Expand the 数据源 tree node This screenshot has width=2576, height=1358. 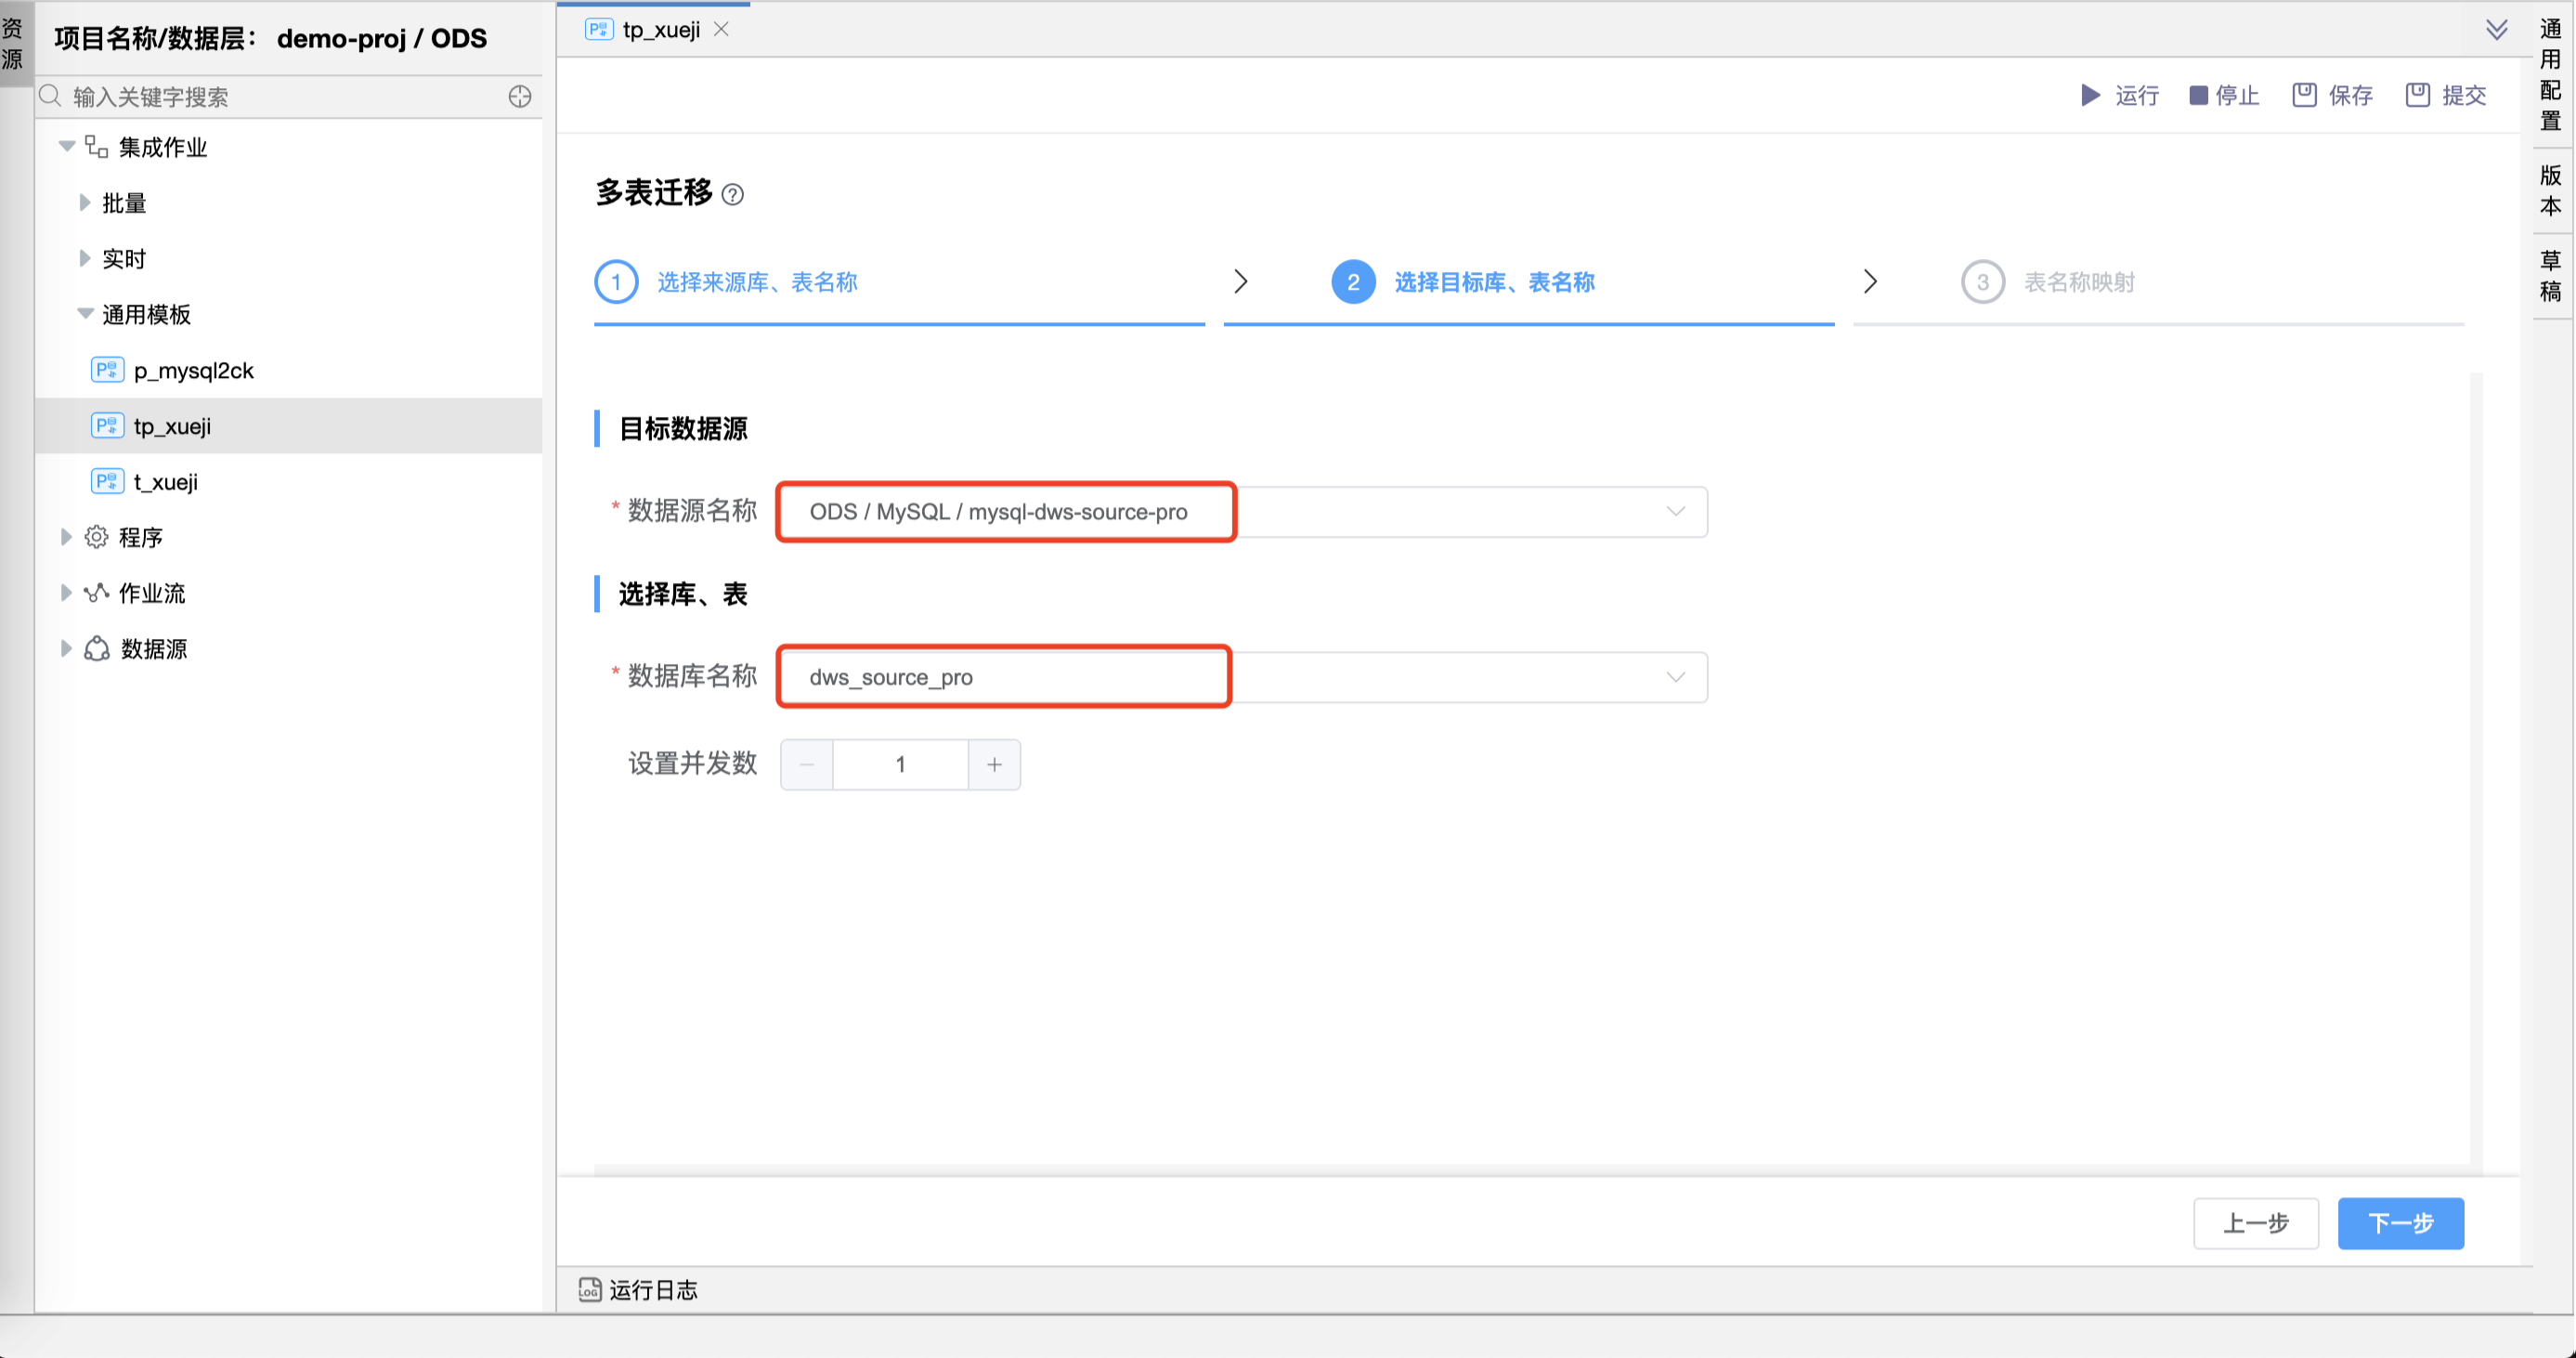coord(66,648)
